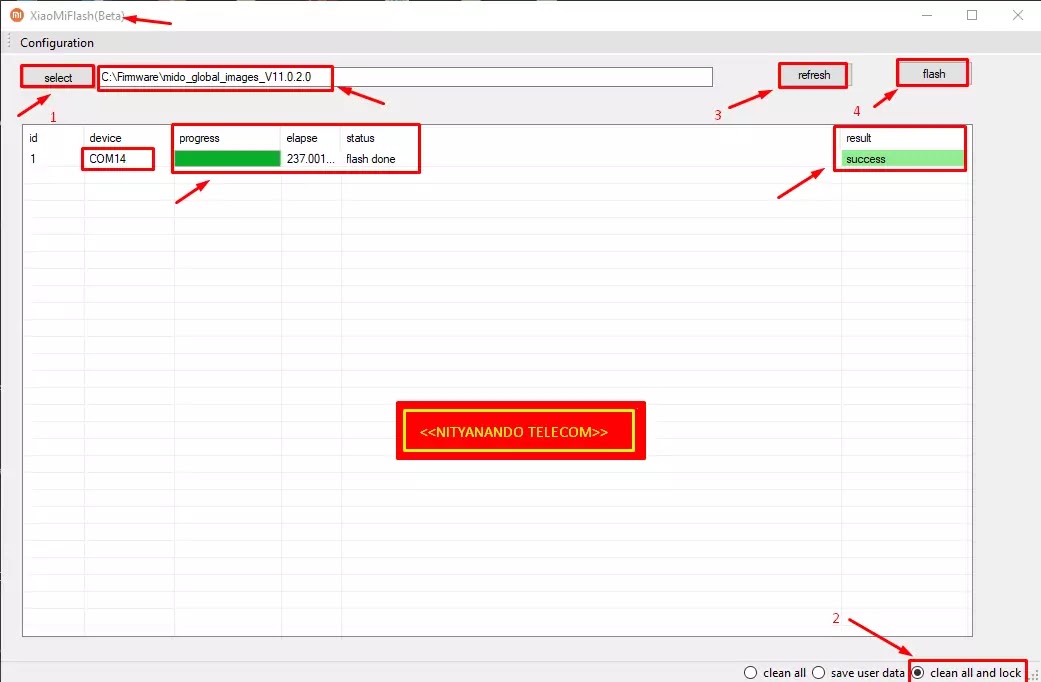Viewport: 1041px width, 682px height.
Task: Click the select button
Action: coord(58,78)
